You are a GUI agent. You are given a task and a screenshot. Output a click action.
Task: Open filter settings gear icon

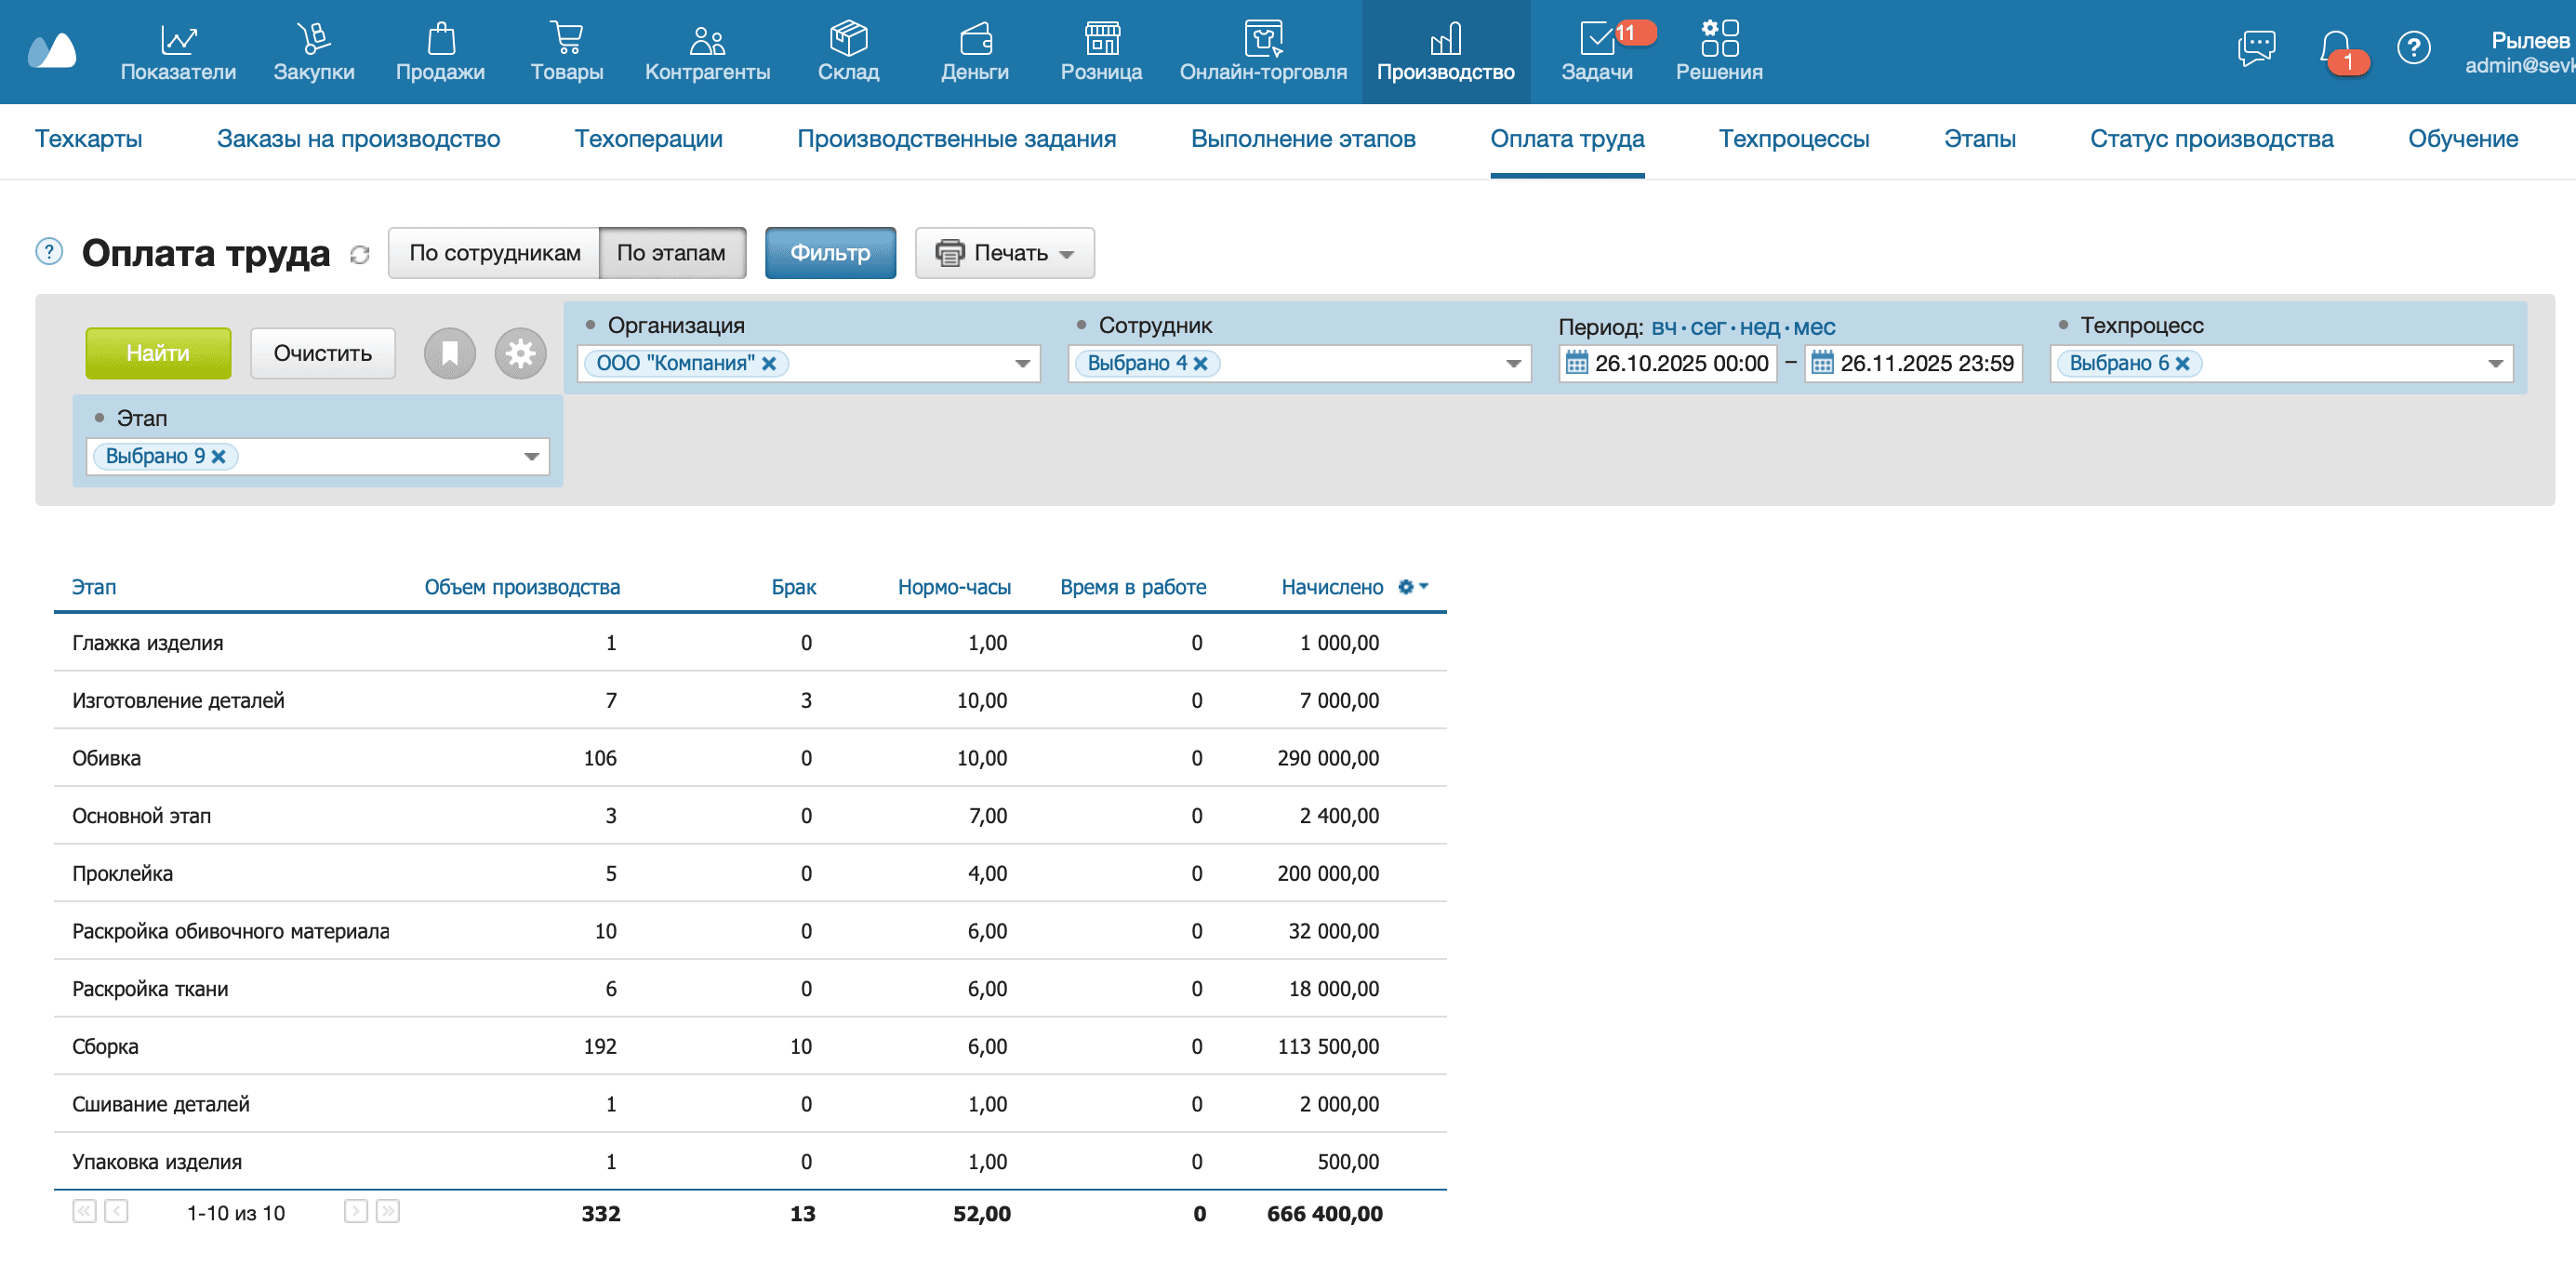pos(520,353)
